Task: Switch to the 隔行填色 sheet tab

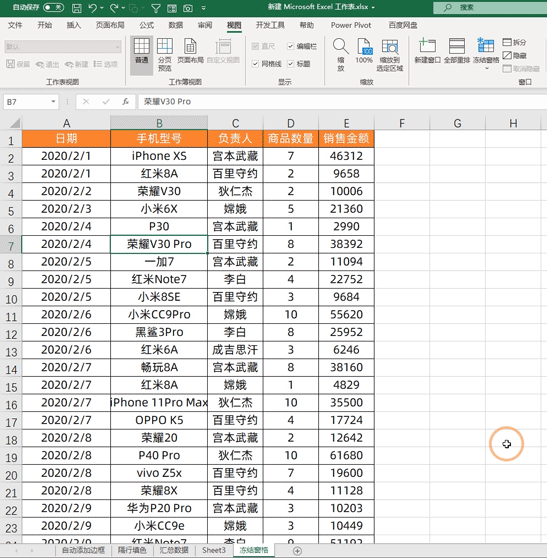Action: pos(132,551)
